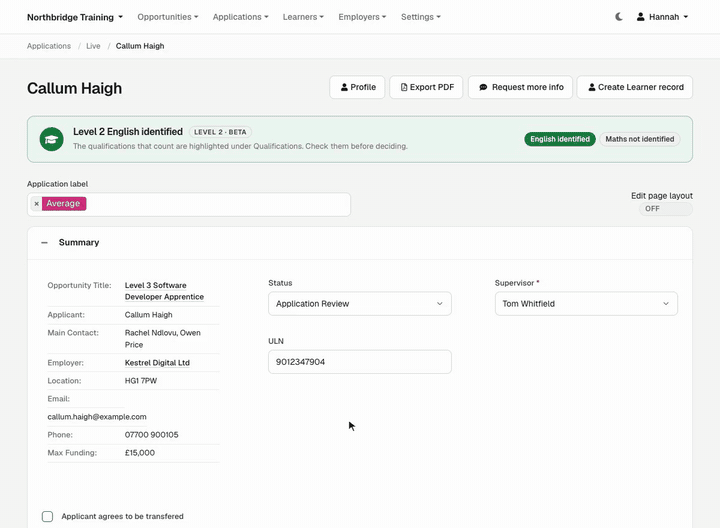Viewport: 720px width, 528px height.
Task: Click Create Learner record button
Action: coord(635,87)
